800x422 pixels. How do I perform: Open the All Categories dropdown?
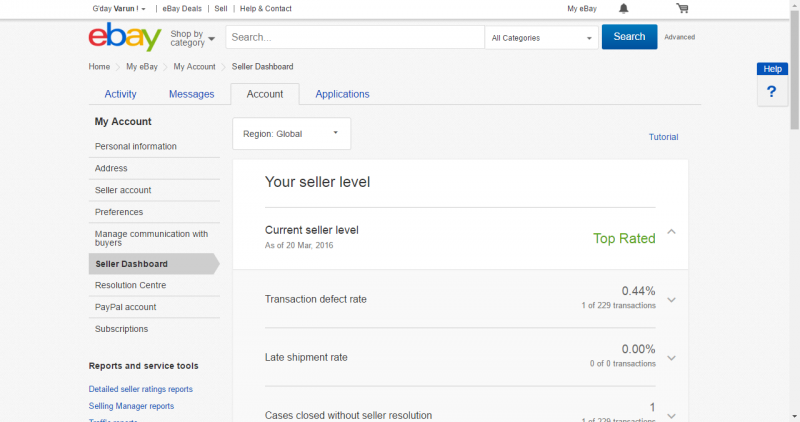[x=541, y=38]
